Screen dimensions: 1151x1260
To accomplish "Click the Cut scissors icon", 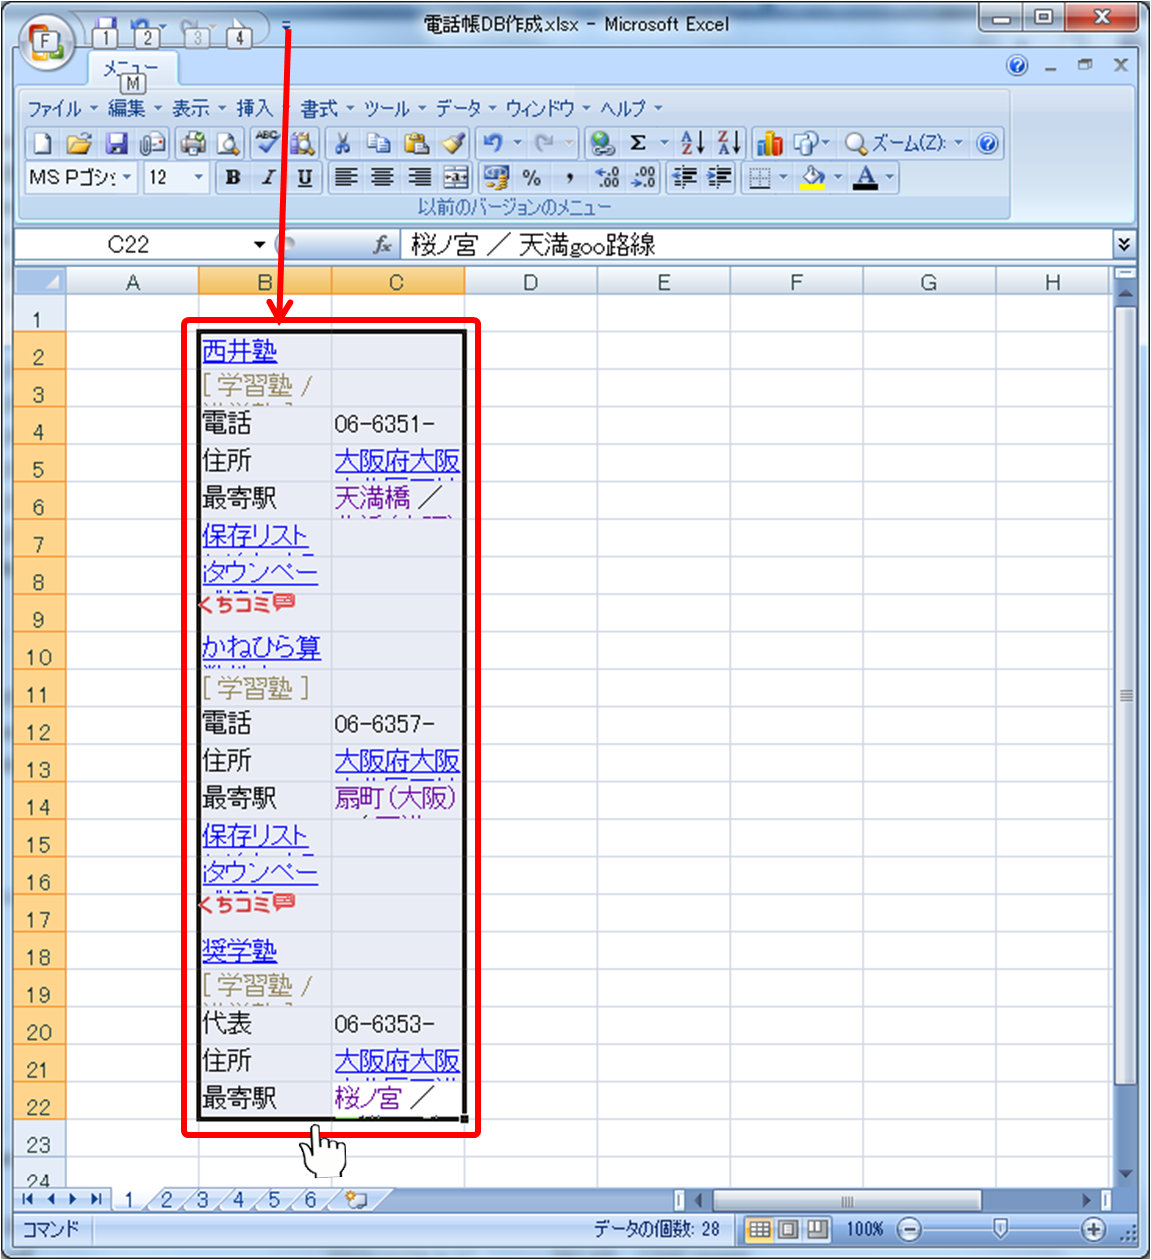I will point(342,144).
